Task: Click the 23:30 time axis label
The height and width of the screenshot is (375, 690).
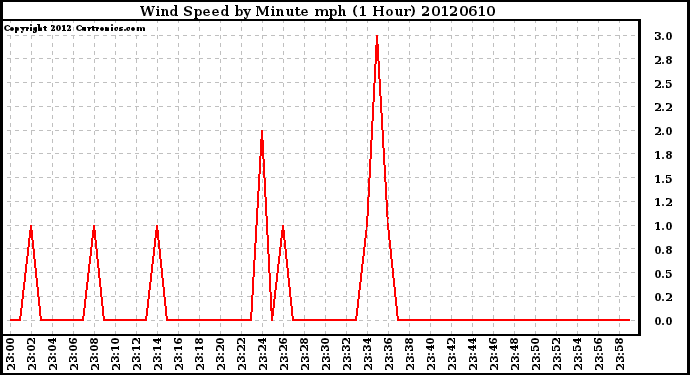Action: point(326,354)
